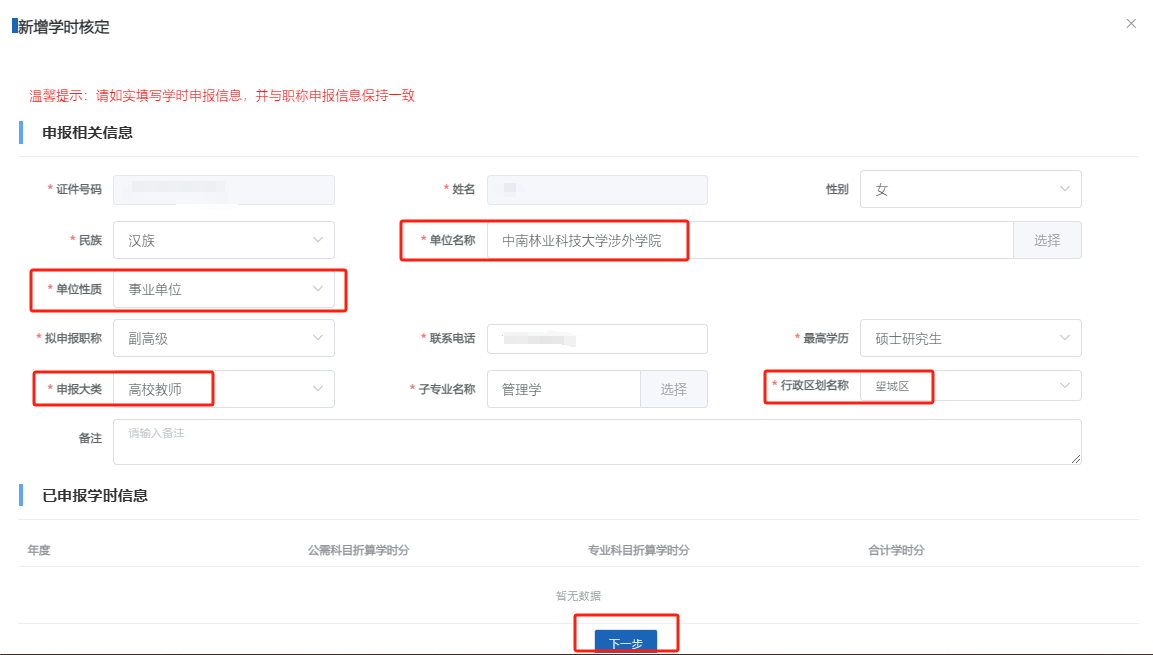Click into the 备注 textarea

(x=597, y=442)
